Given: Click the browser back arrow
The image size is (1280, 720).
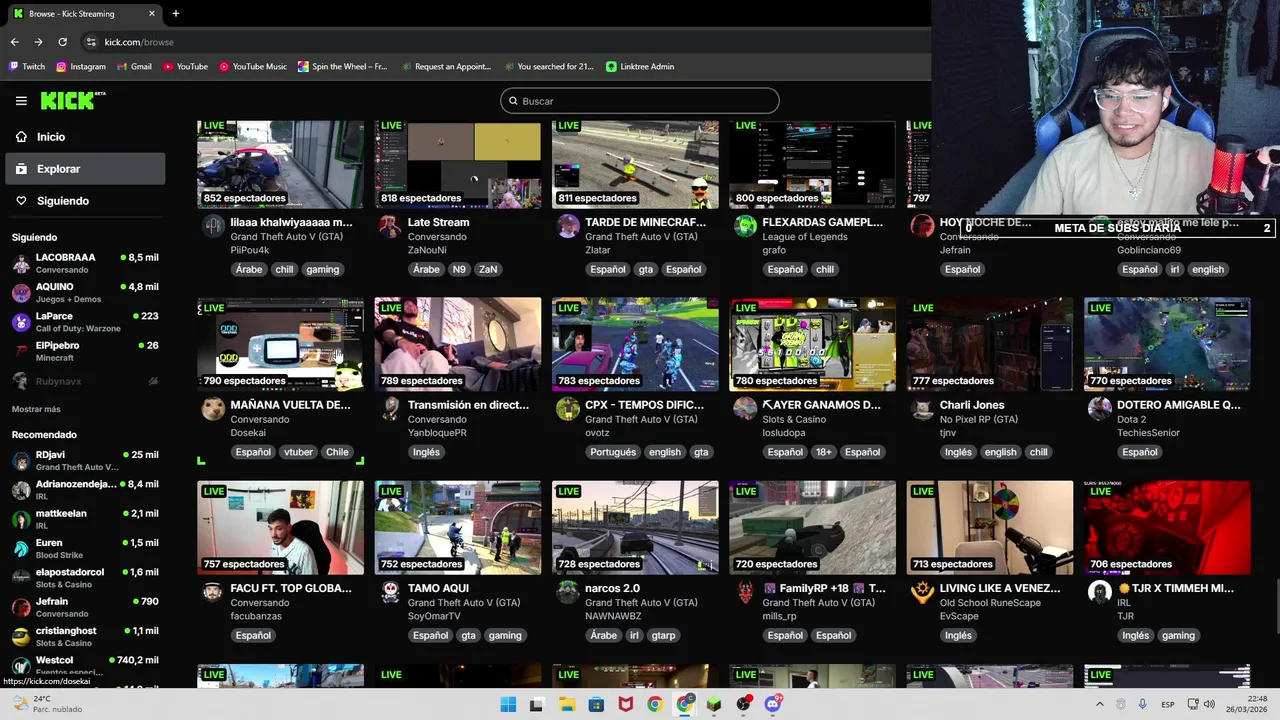Looking at the screenshot, I should (14, 42).
